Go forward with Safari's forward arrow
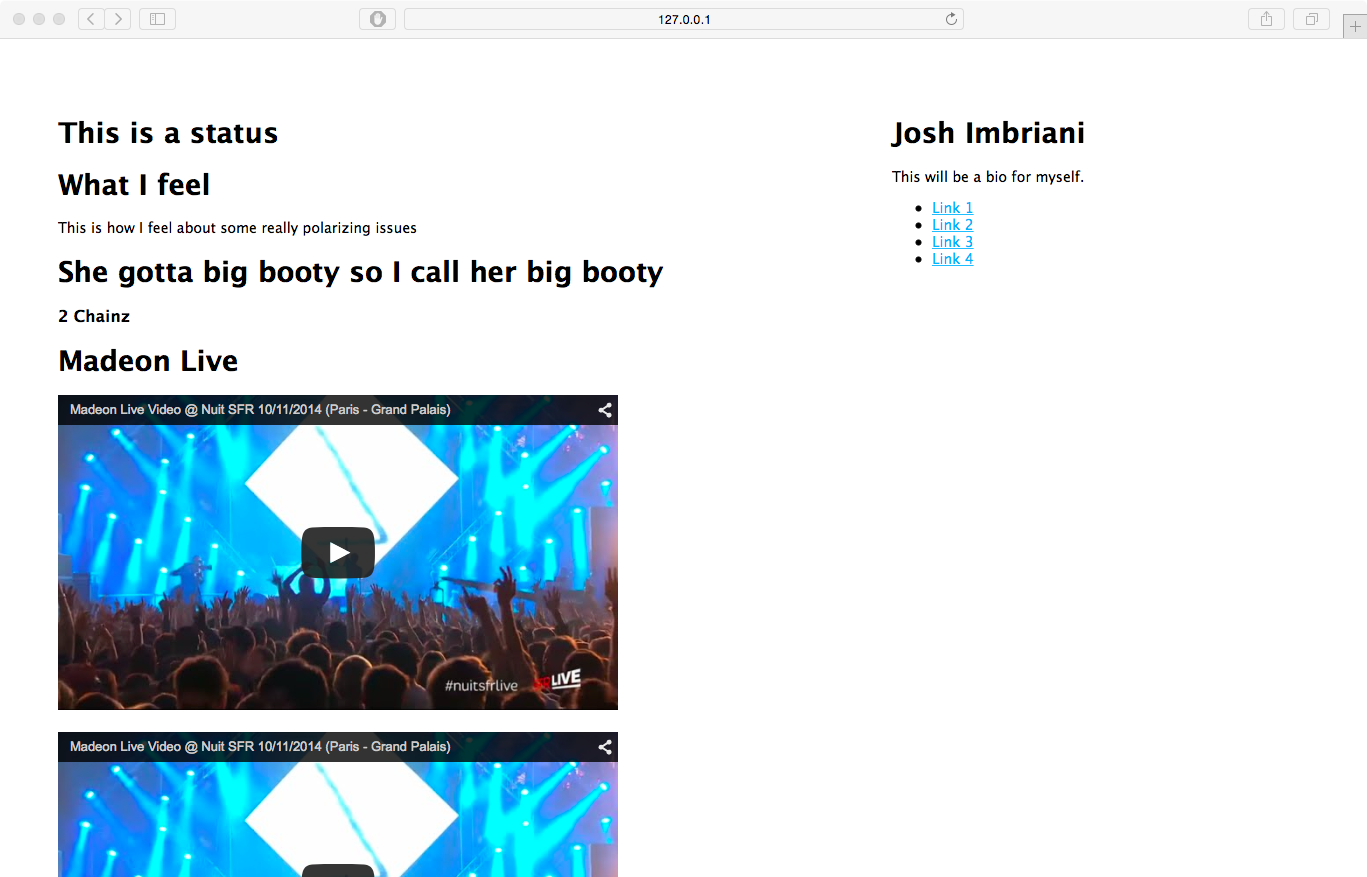 (118, 19)
